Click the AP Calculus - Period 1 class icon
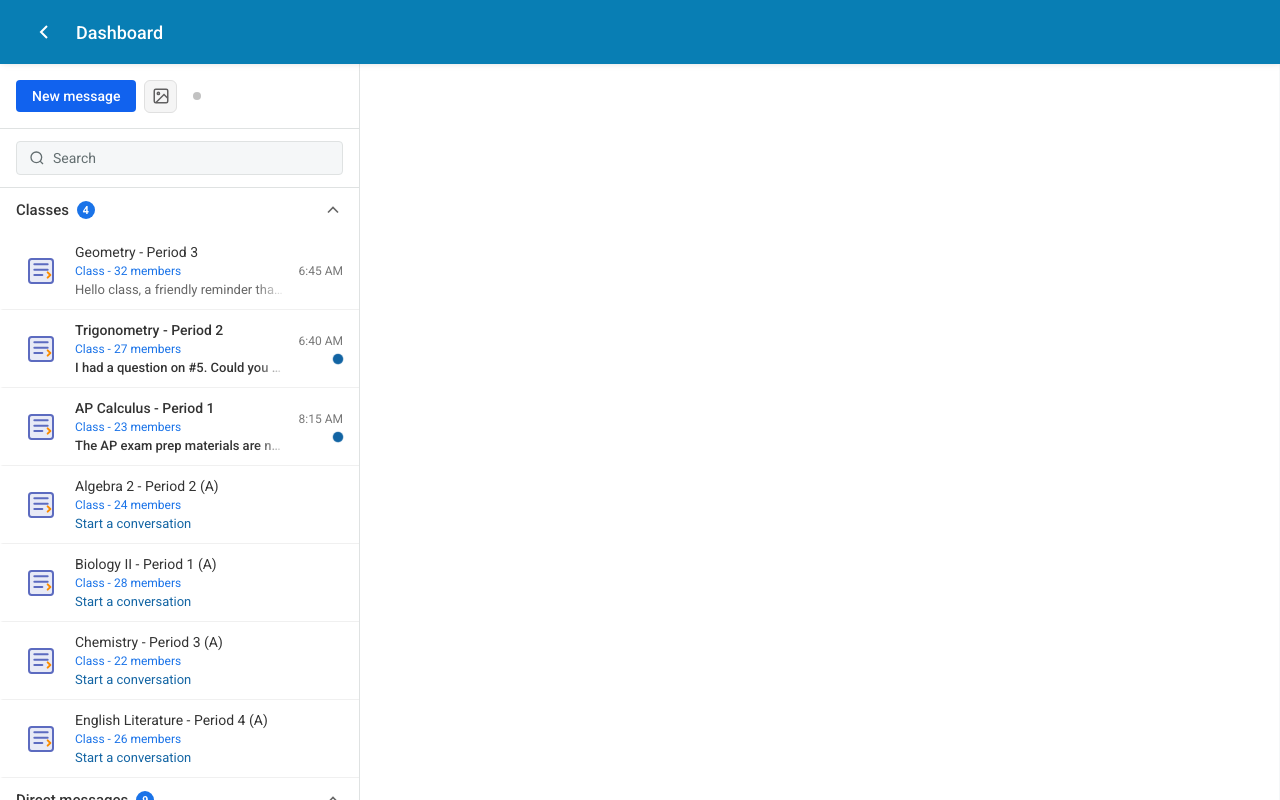The width and height of the screenshot is (1280, 800). (x=41, y=426)
